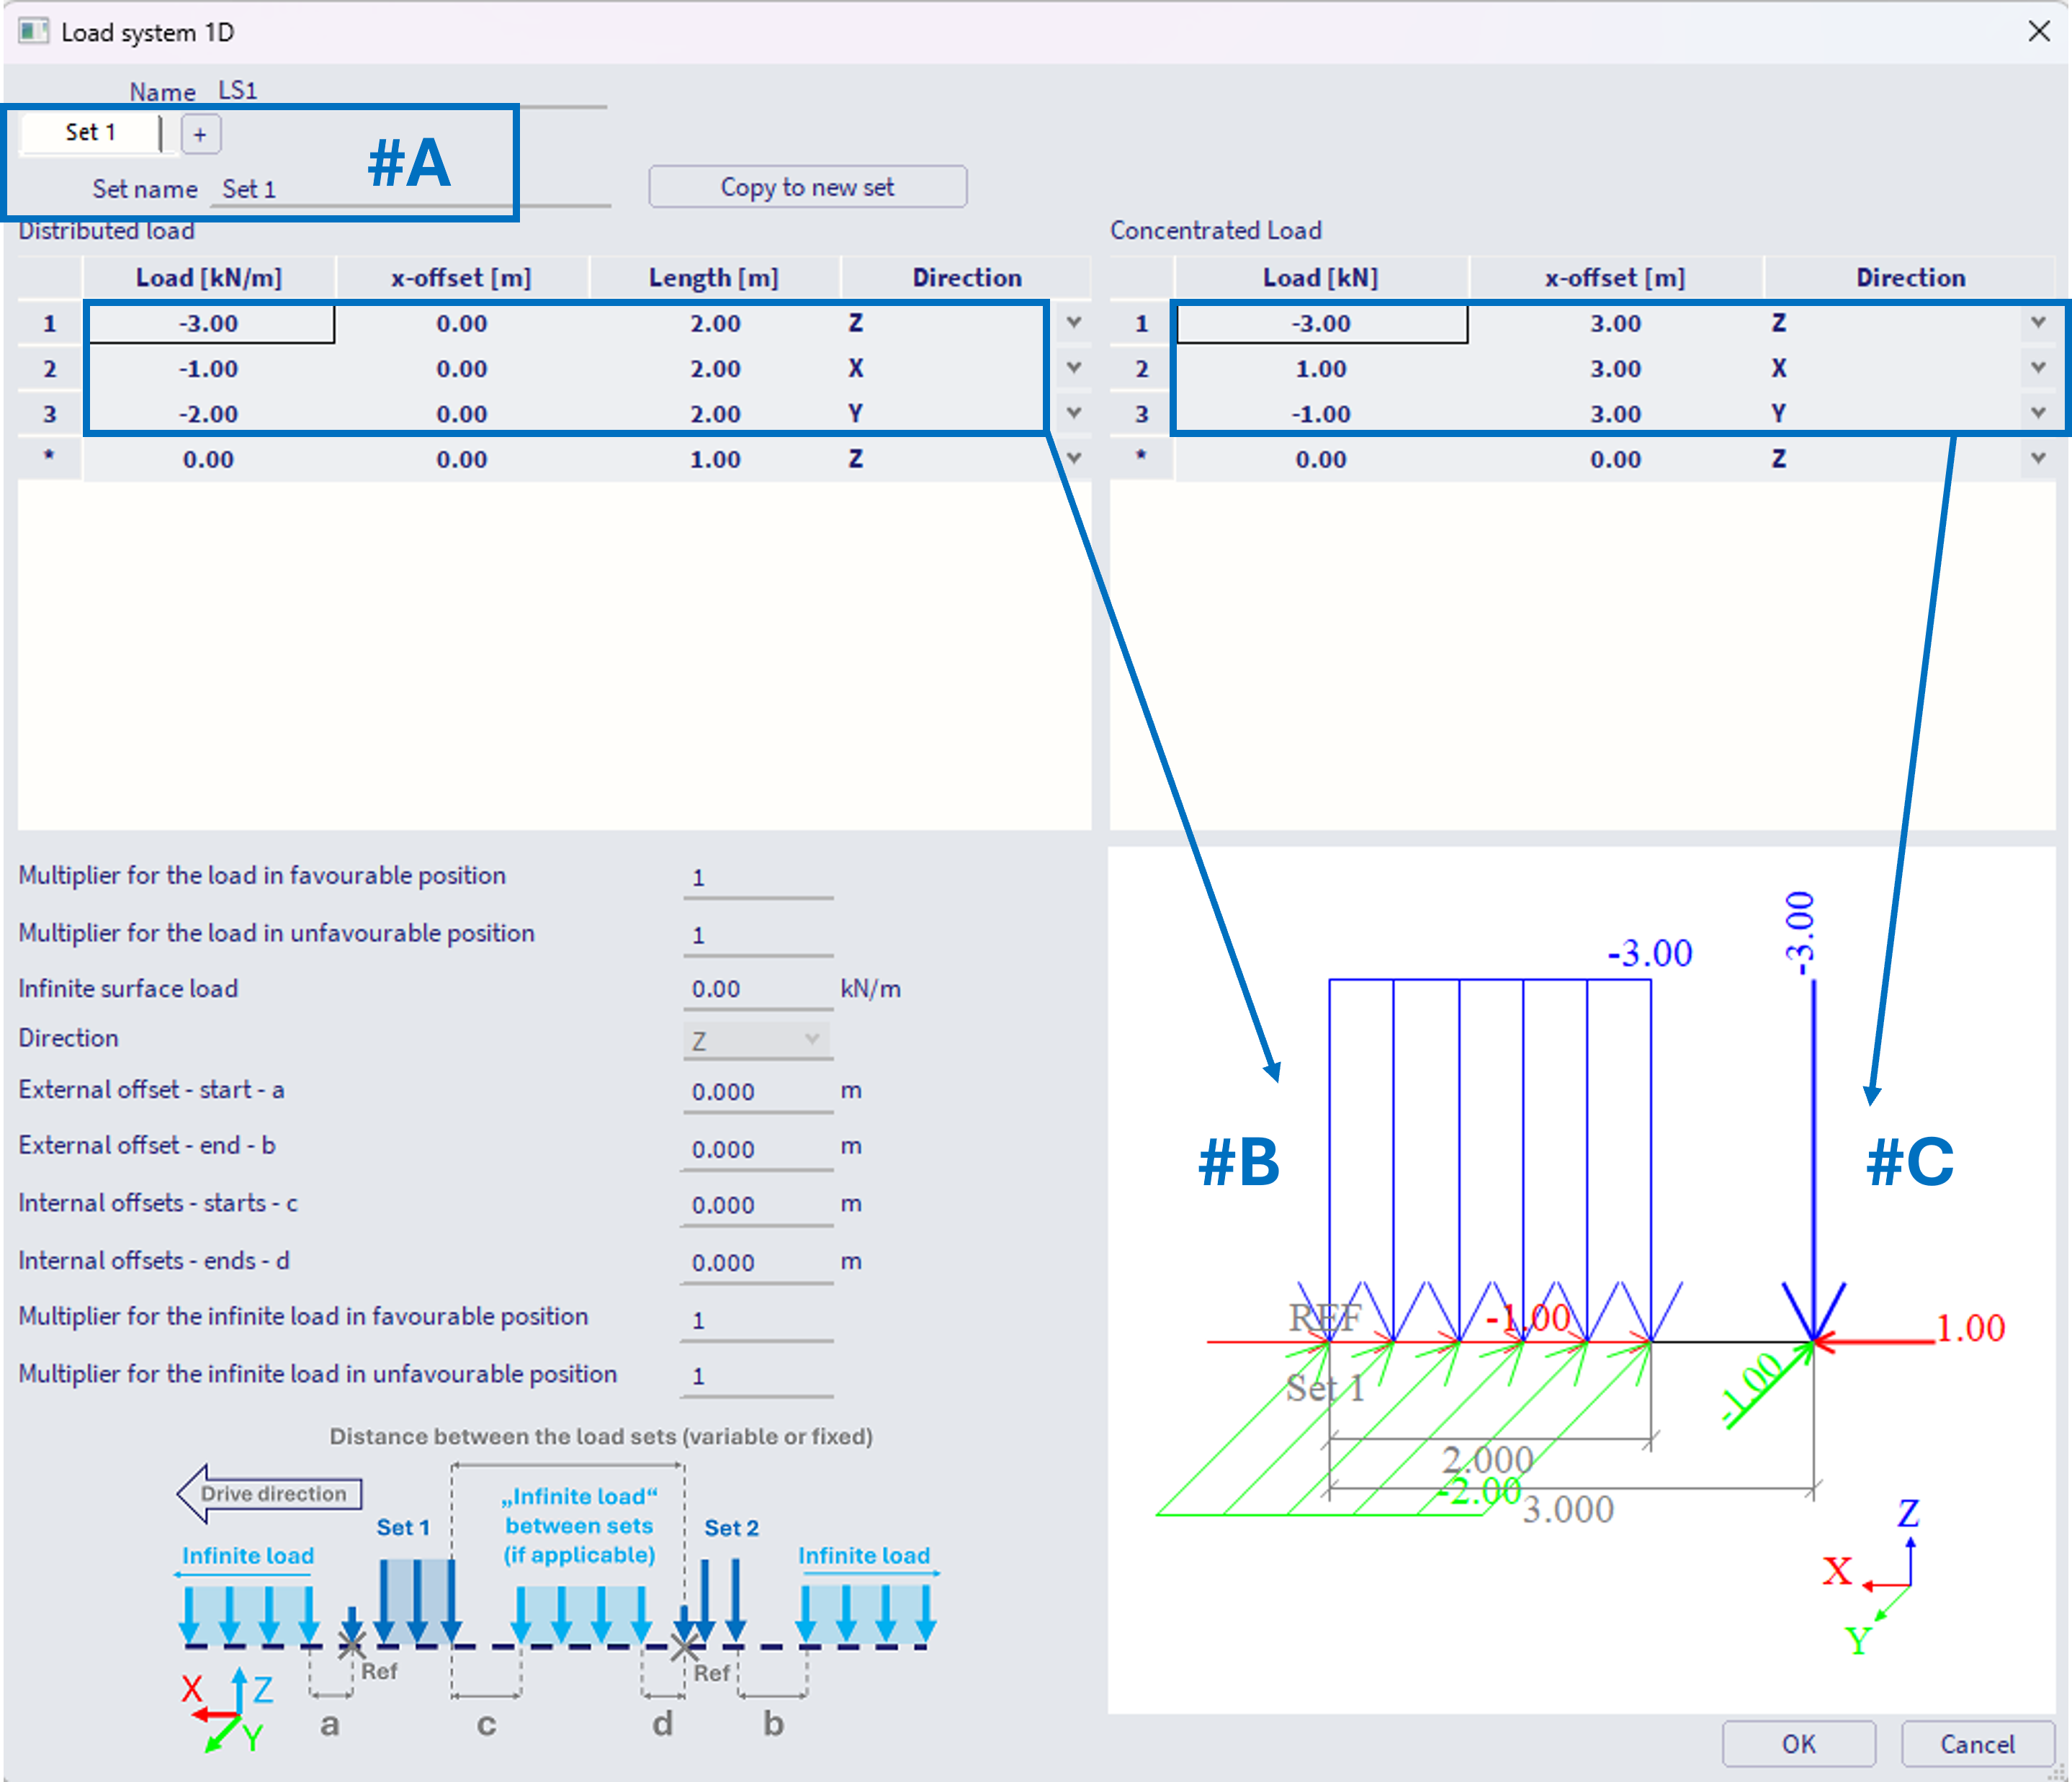Screen dimensions: 2072x1782
Task: Click the Load system 1D window icon
Action: pos(33,31)
